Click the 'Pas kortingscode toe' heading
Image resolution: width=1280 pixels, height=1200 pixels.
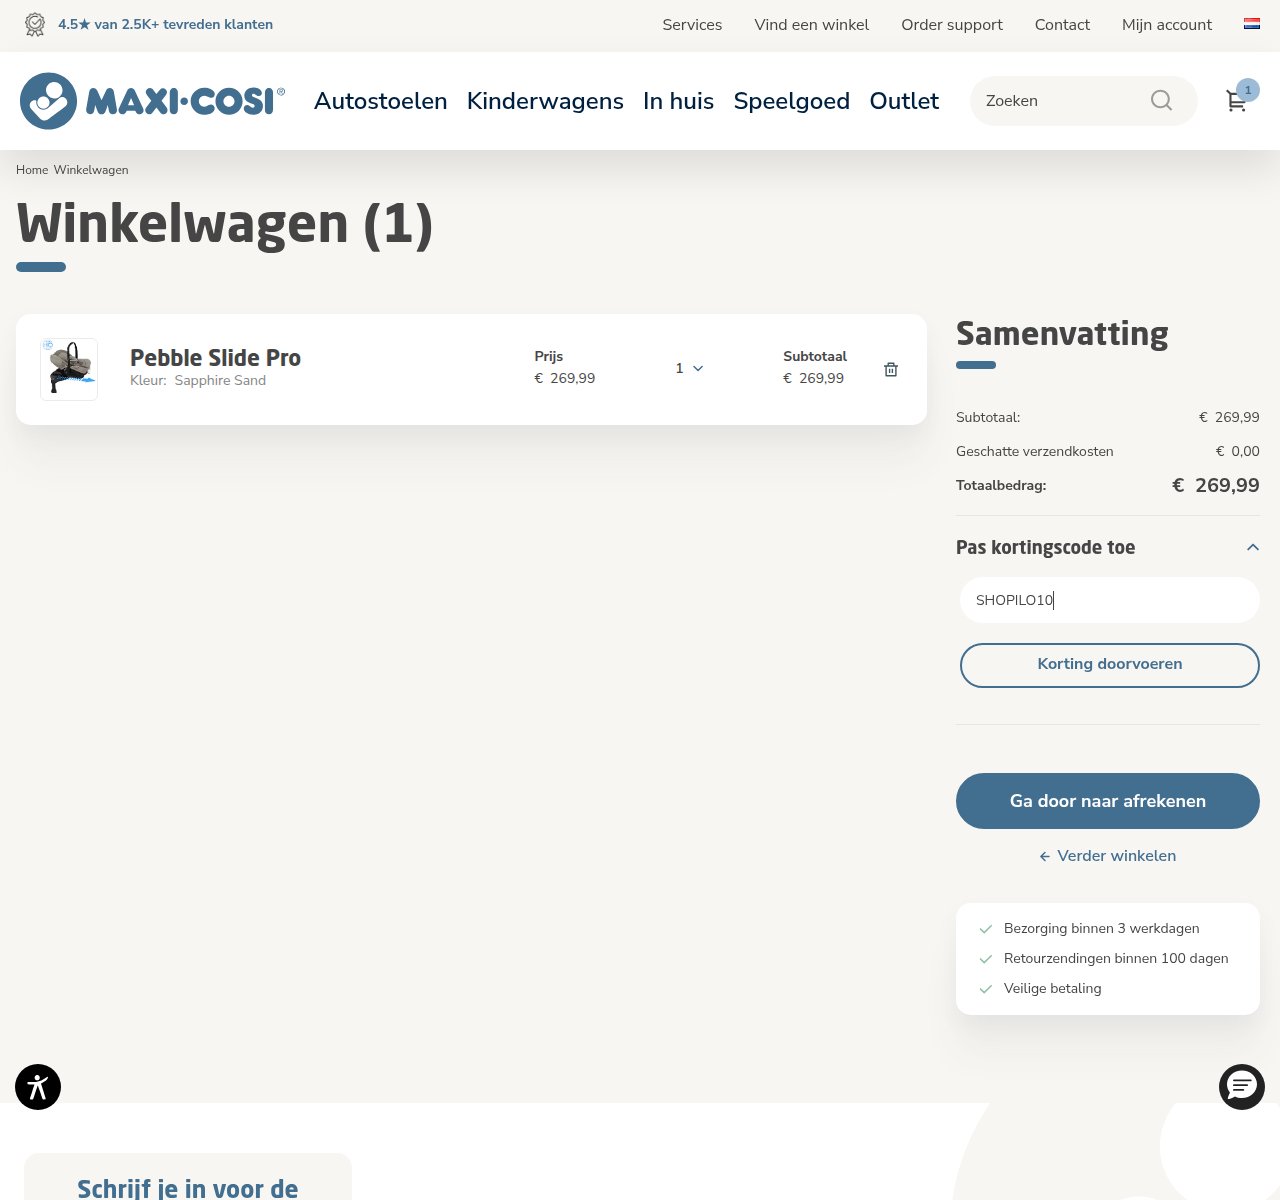tap(1045, 547)
